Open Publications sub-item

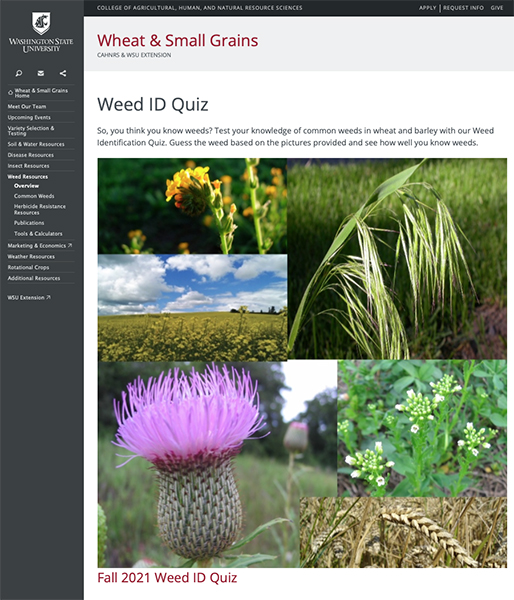click(29, 223)
